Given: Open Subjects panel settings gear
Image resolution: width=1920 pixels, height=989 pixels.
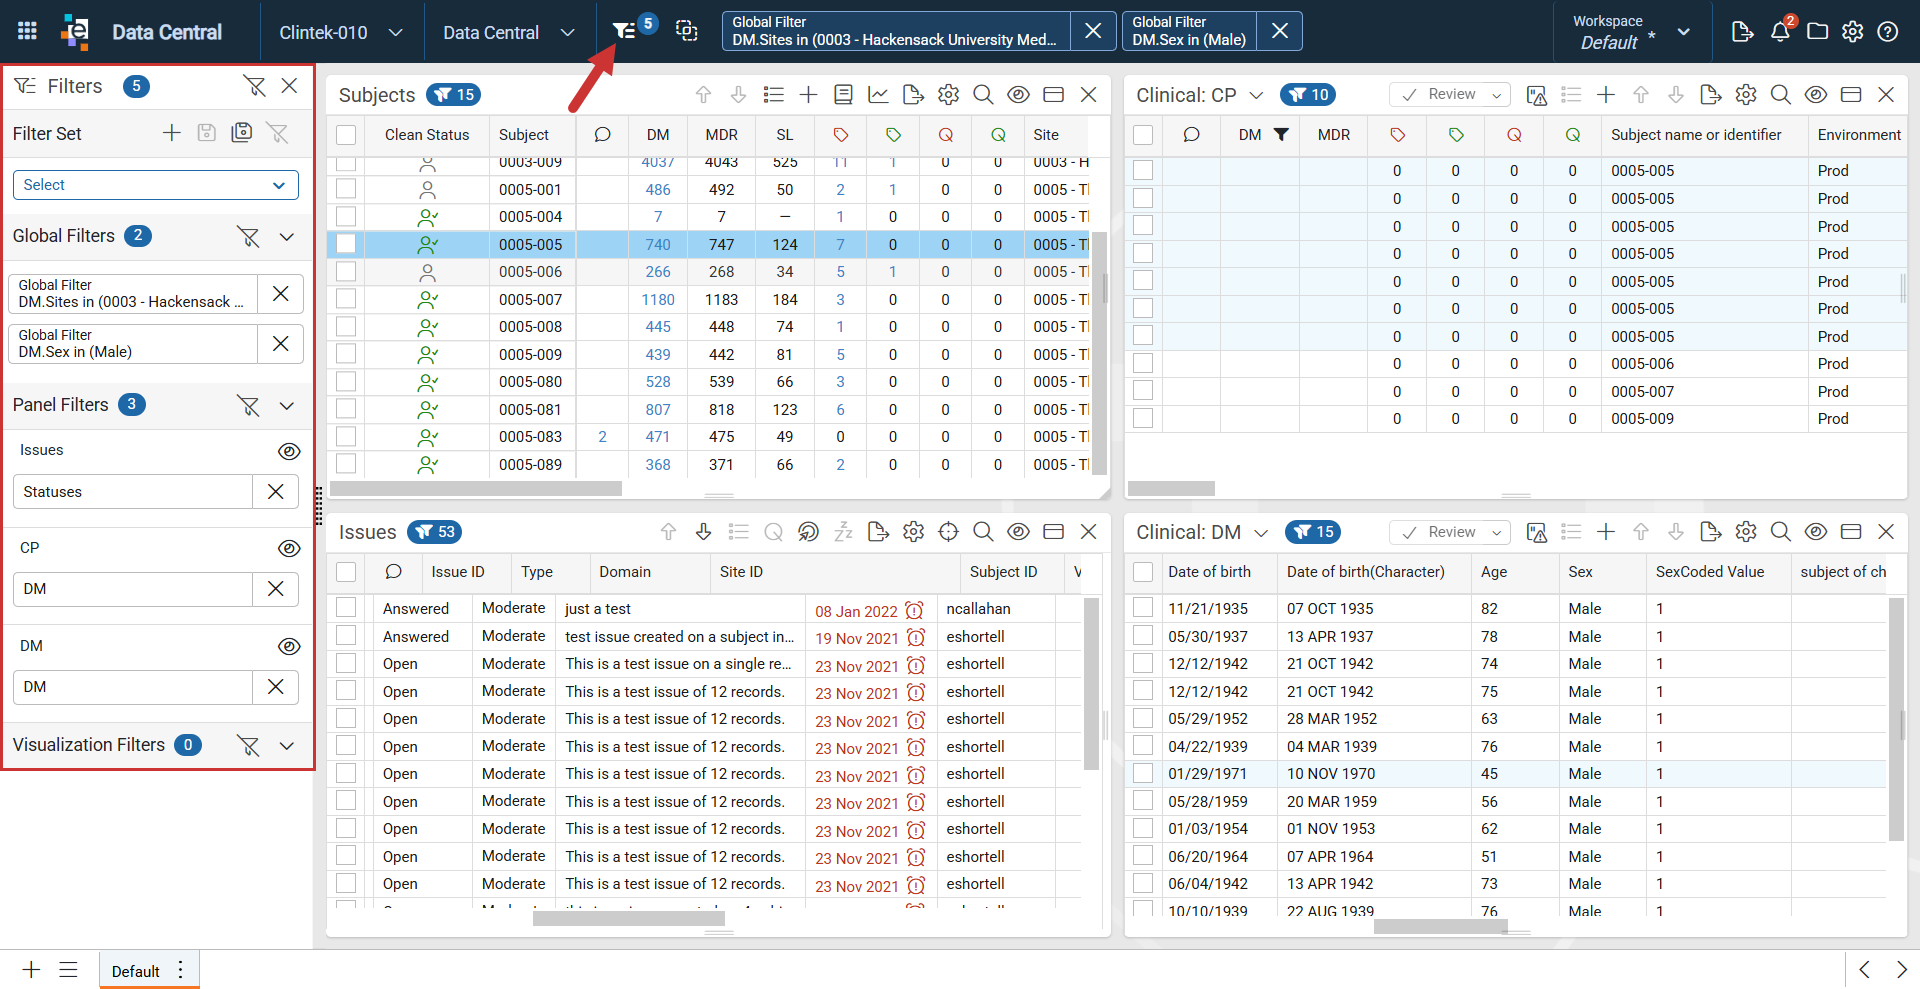Looking at the screenshot, I should [x=948, y=95].
